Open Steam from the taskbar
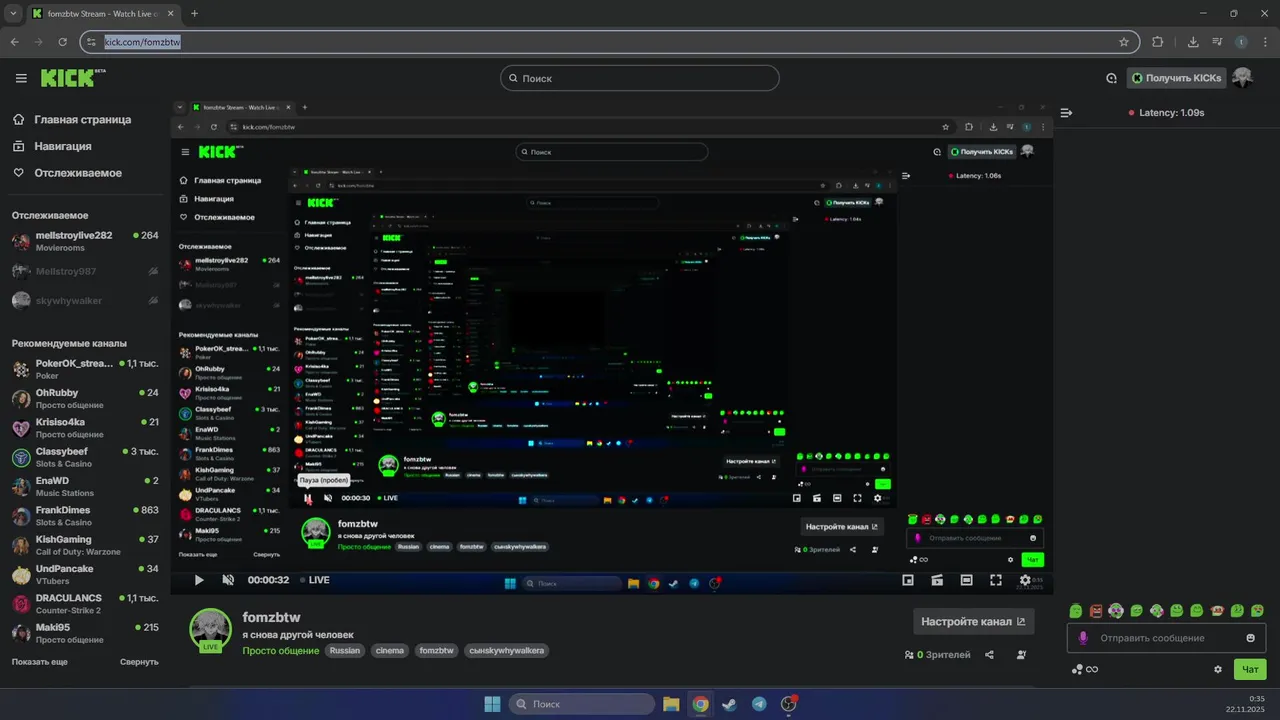Viewport: 1280px width, 720px height. click(x=730, y=704)
